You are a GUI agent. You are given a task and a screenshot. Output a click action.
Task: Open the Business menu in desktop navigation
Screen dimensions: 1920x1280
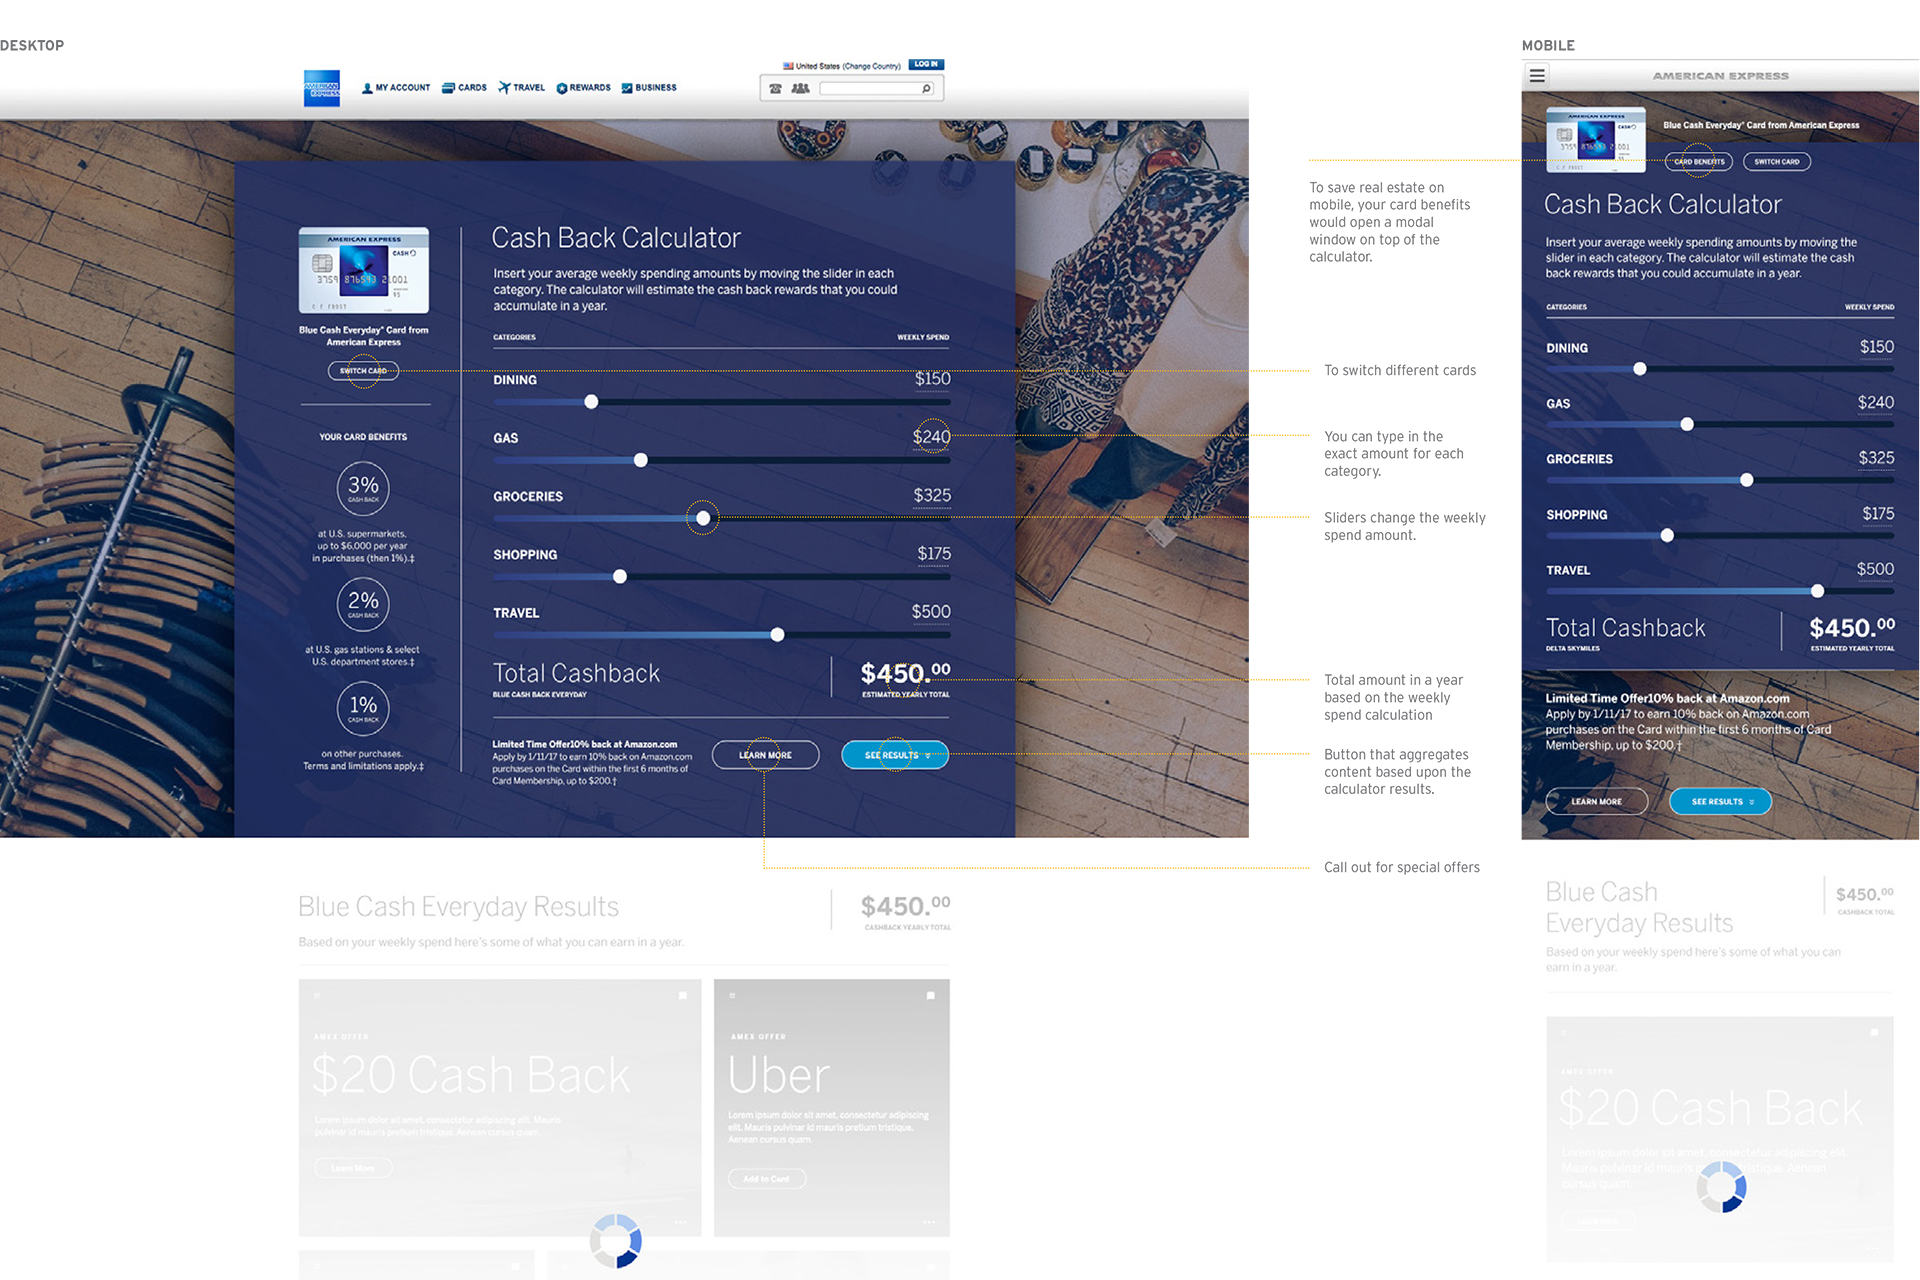649,88
